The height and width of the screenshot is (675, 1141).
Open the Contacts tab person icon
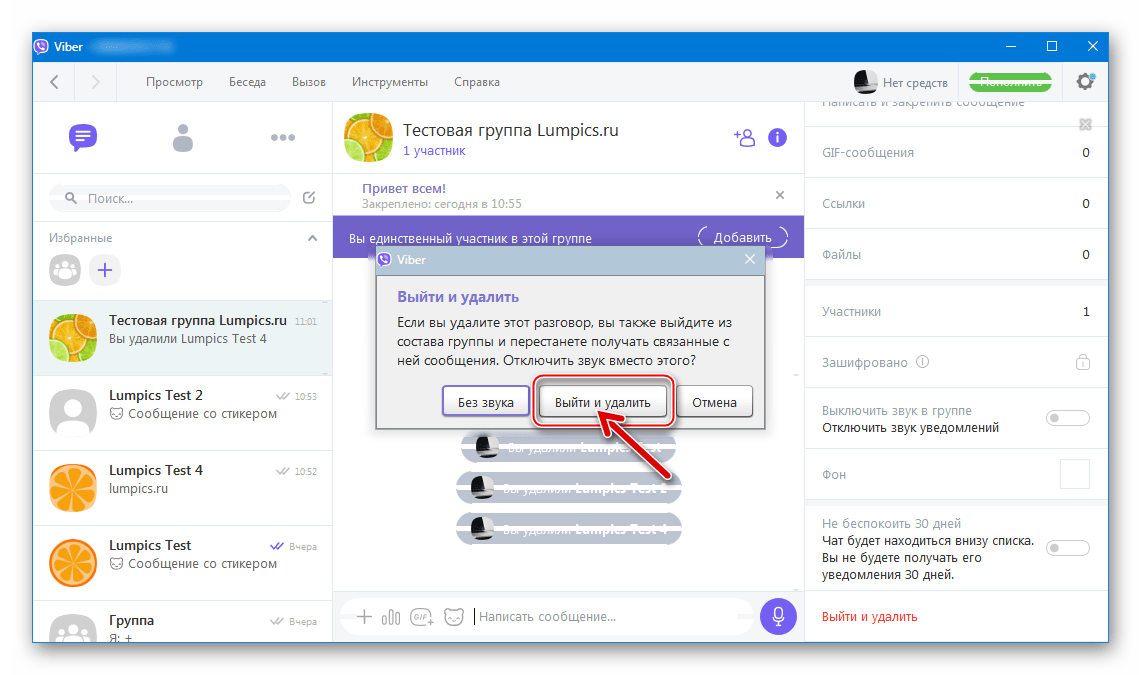[x=183, y=137]
